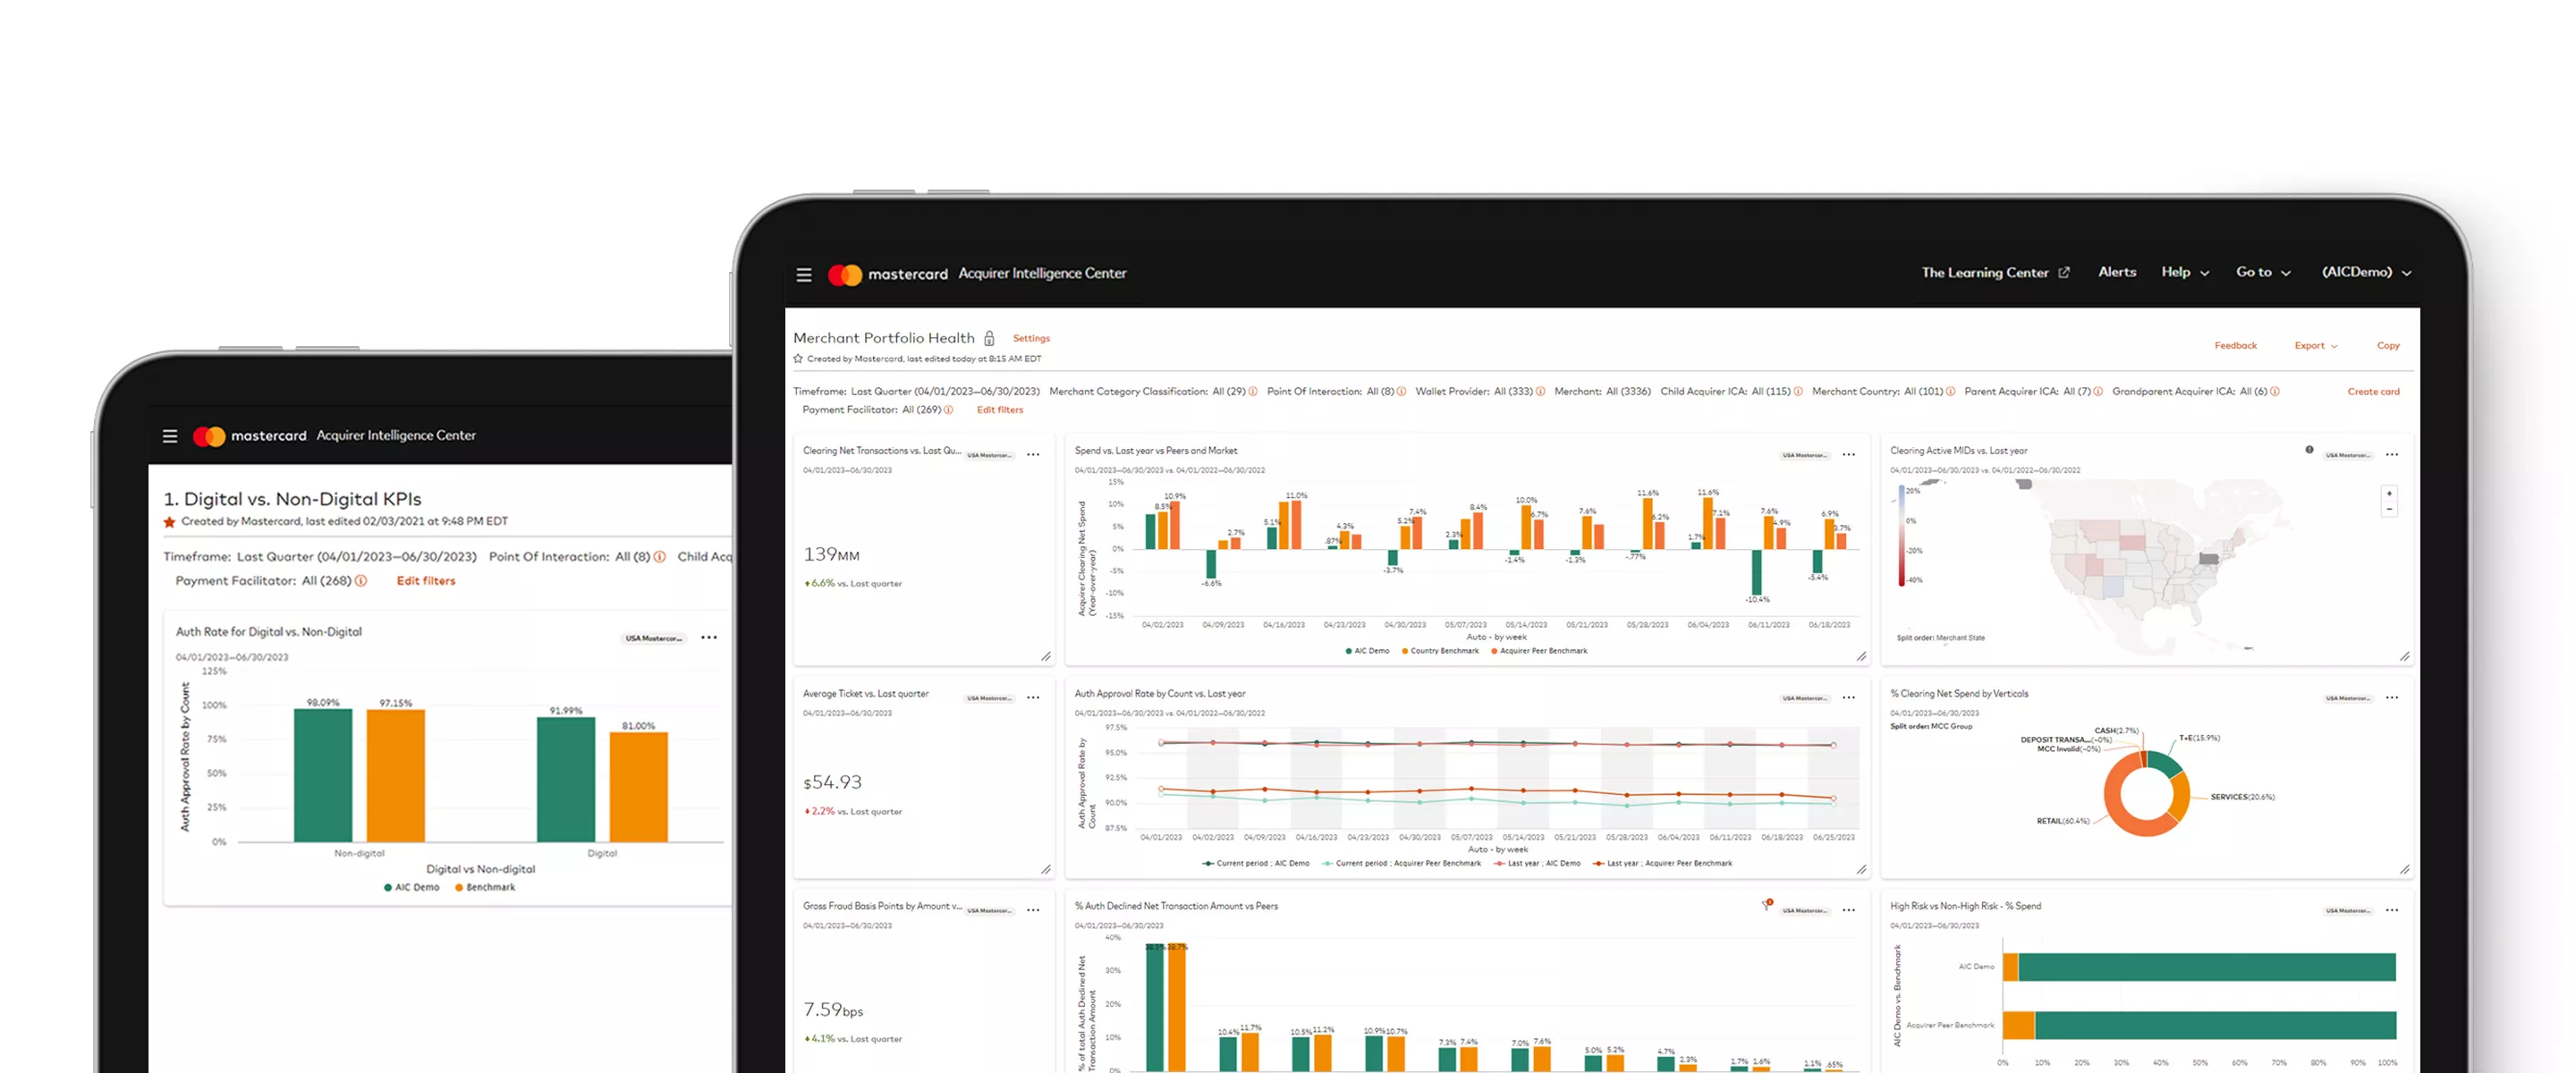The width and height of the screenshot is (2576, 1073).
Task: Open options menu on Gross Fraud Basis Points card
Action: point(1033,910)
